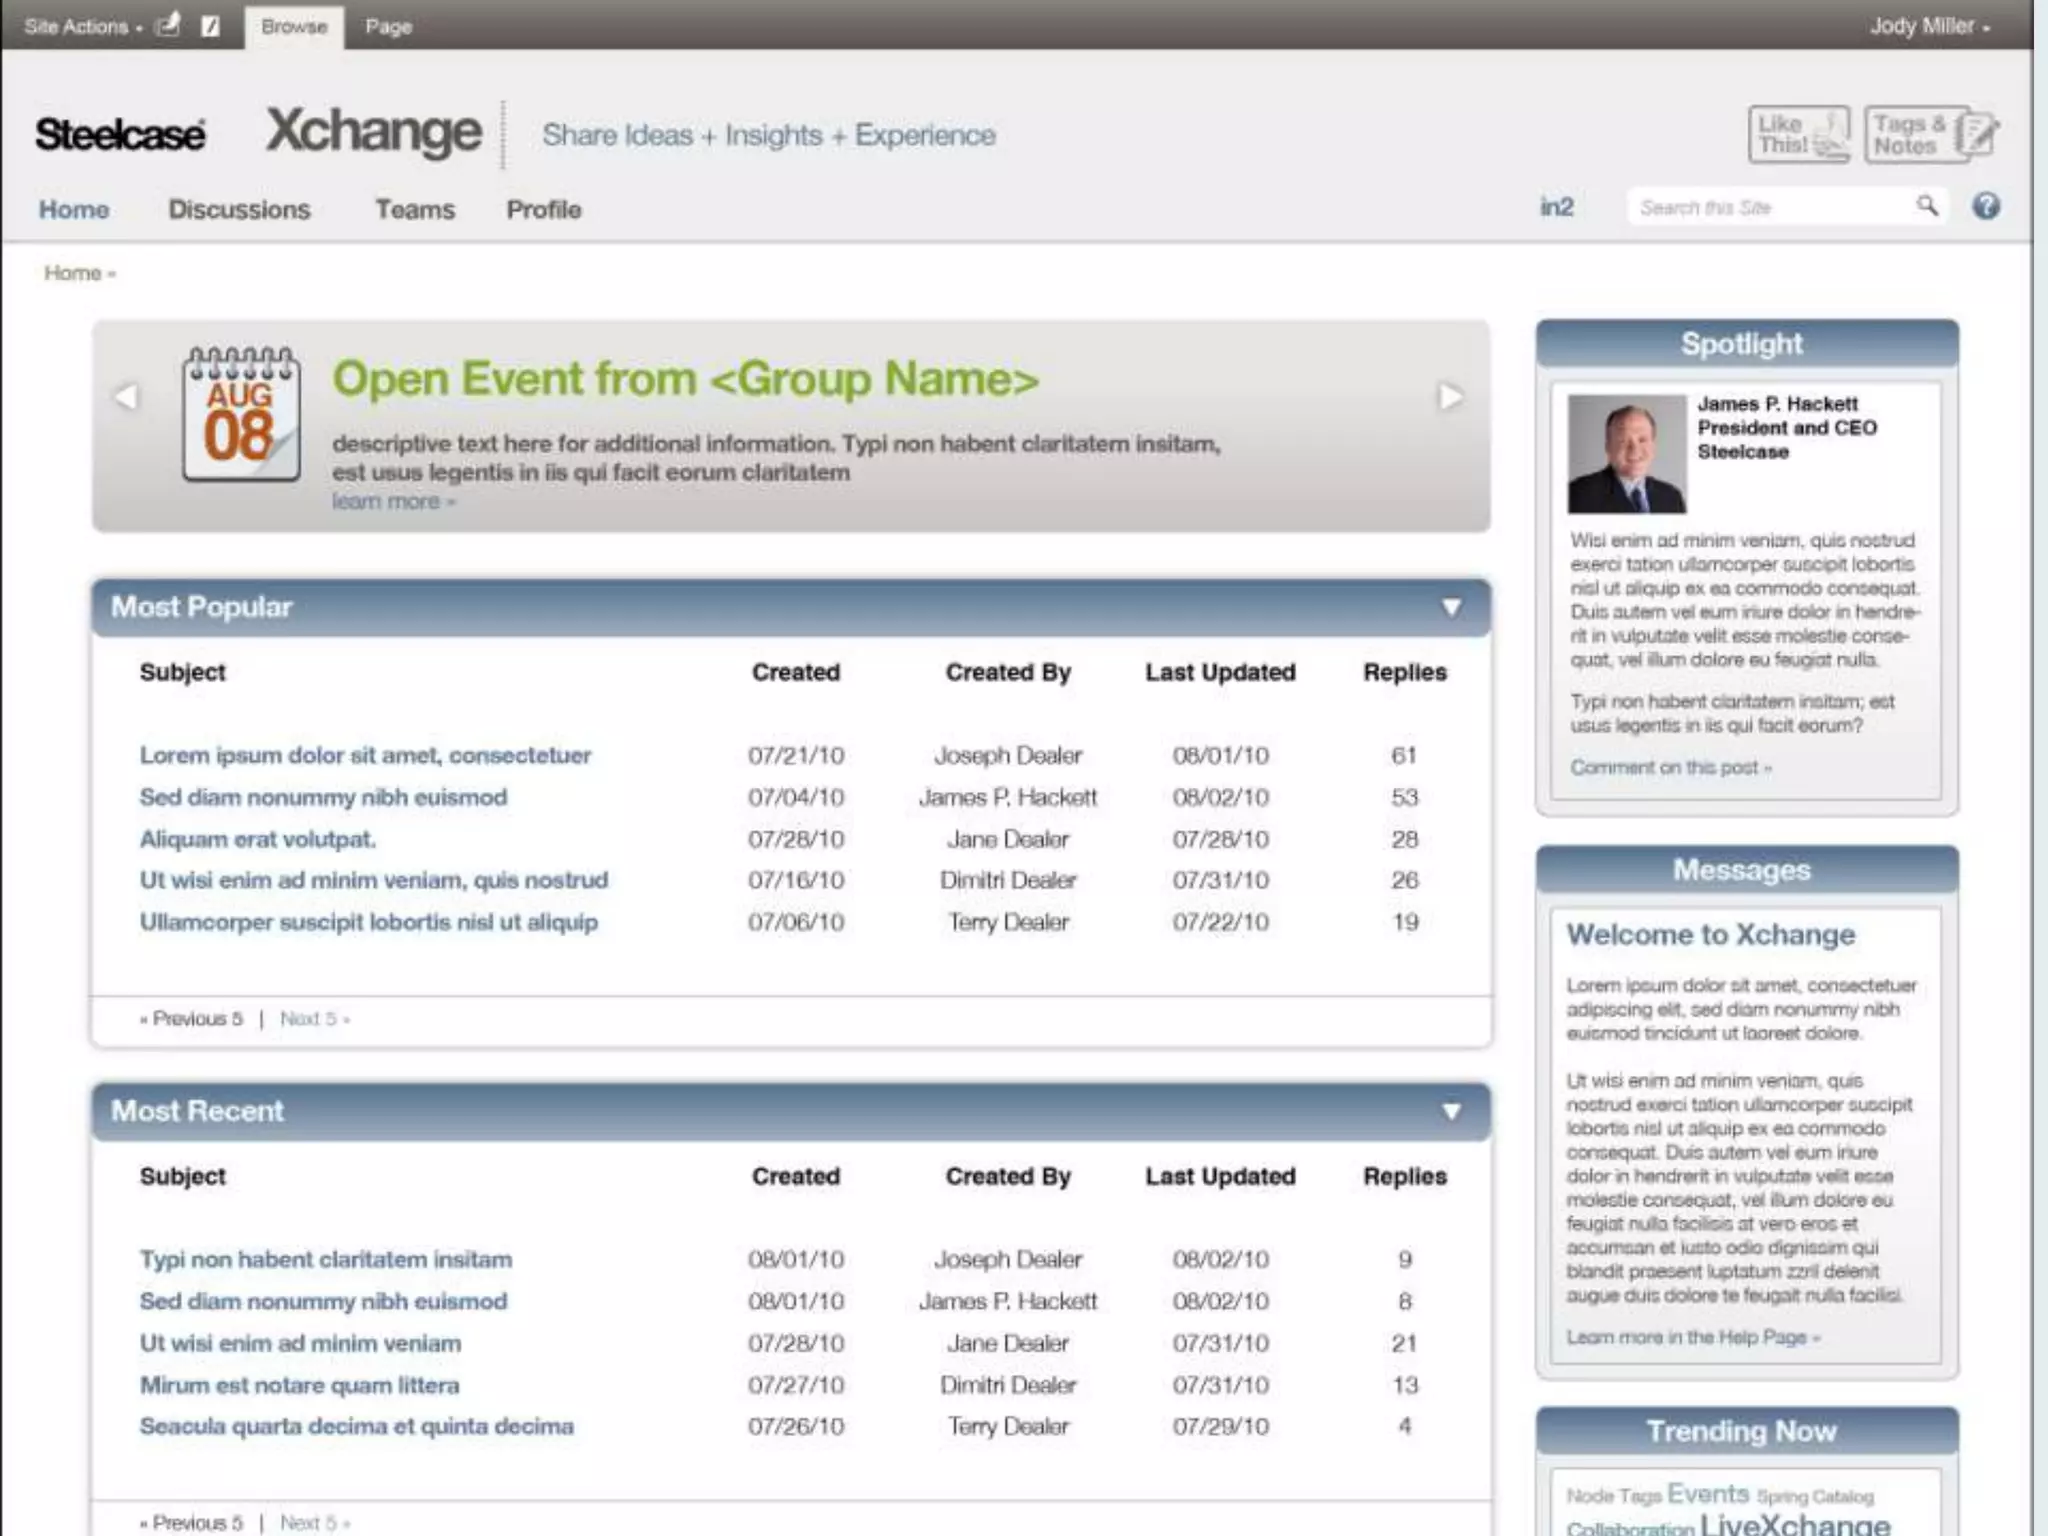The width and height of the screenshot is (2048, 1536).
Task: Click the Aug 08 calendar icon
Action: (x=241, y=415)
